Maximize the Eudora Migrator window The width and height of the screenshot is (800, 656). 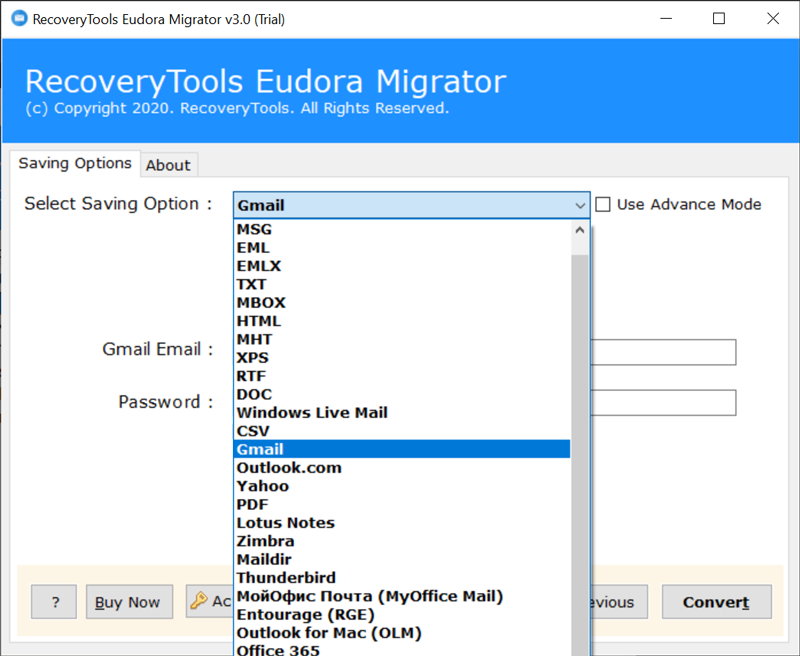click(x=719, y=19)
